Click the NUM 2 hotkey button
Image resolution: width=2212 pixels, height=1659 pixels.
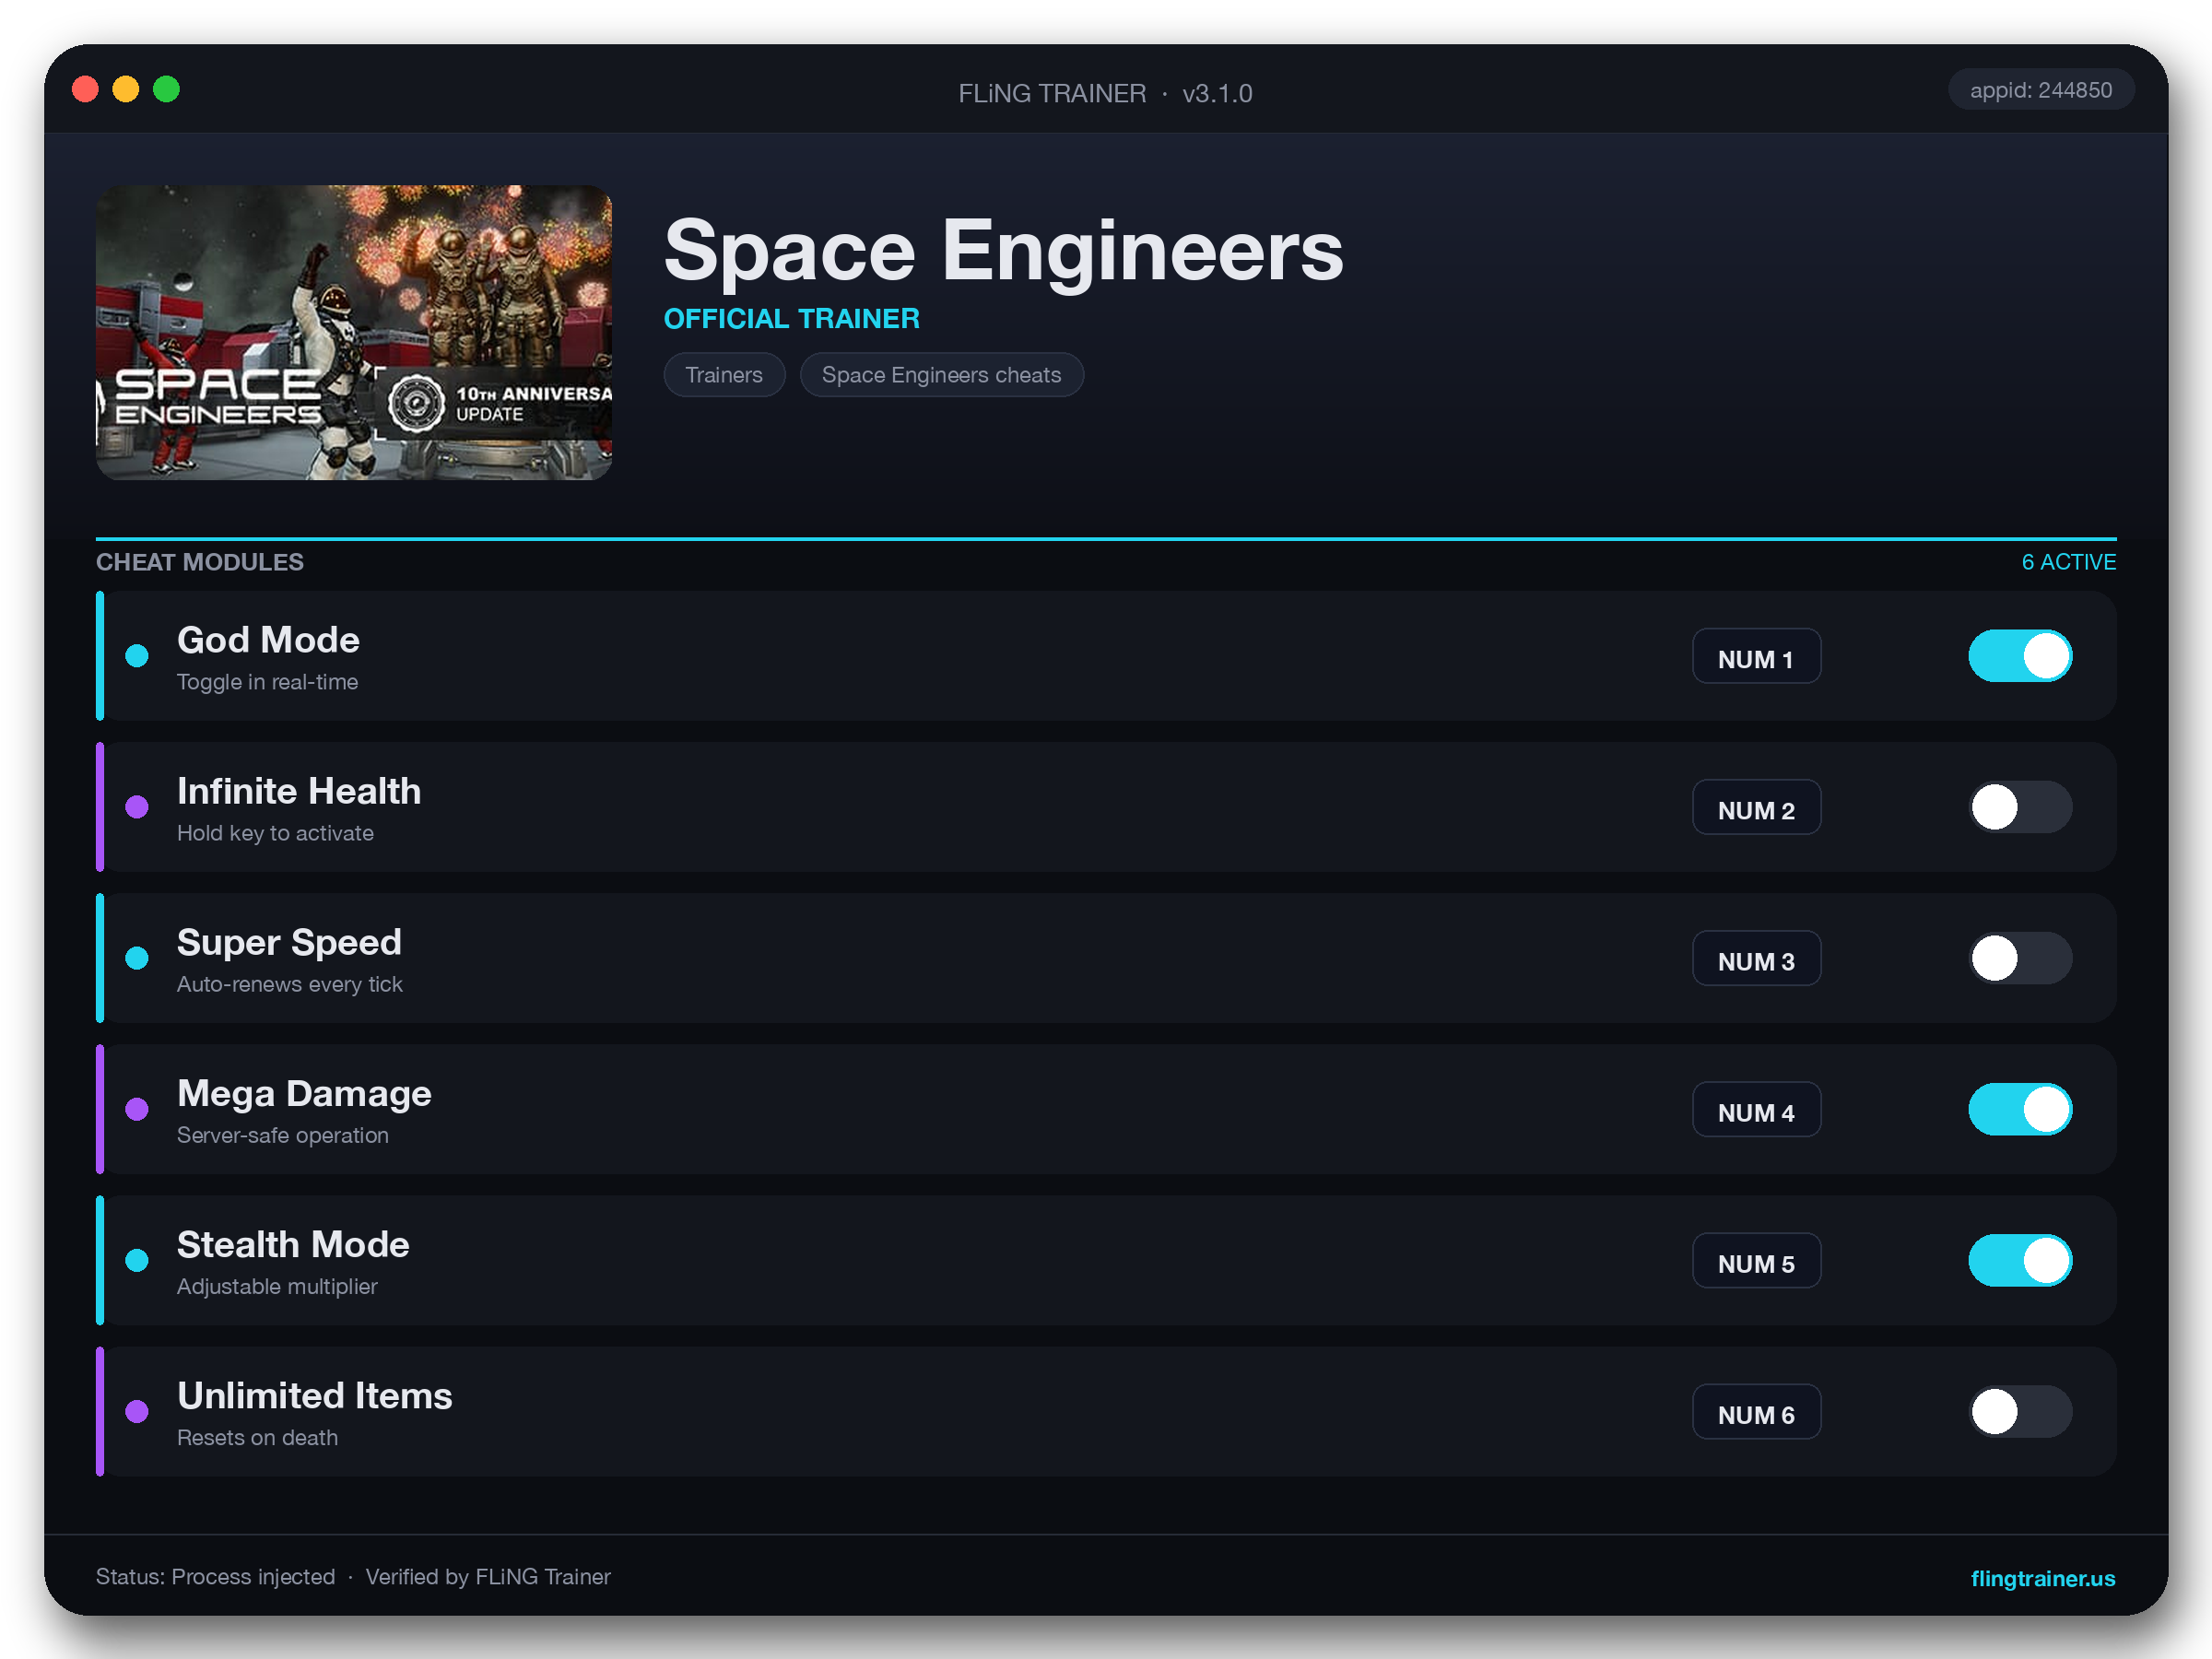1756,807
